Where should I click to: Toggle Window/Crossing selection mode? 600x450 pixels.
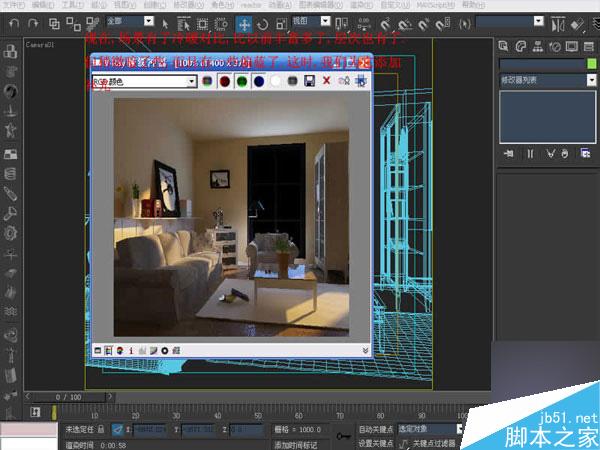pyautogui.click(x=221, y=24)
